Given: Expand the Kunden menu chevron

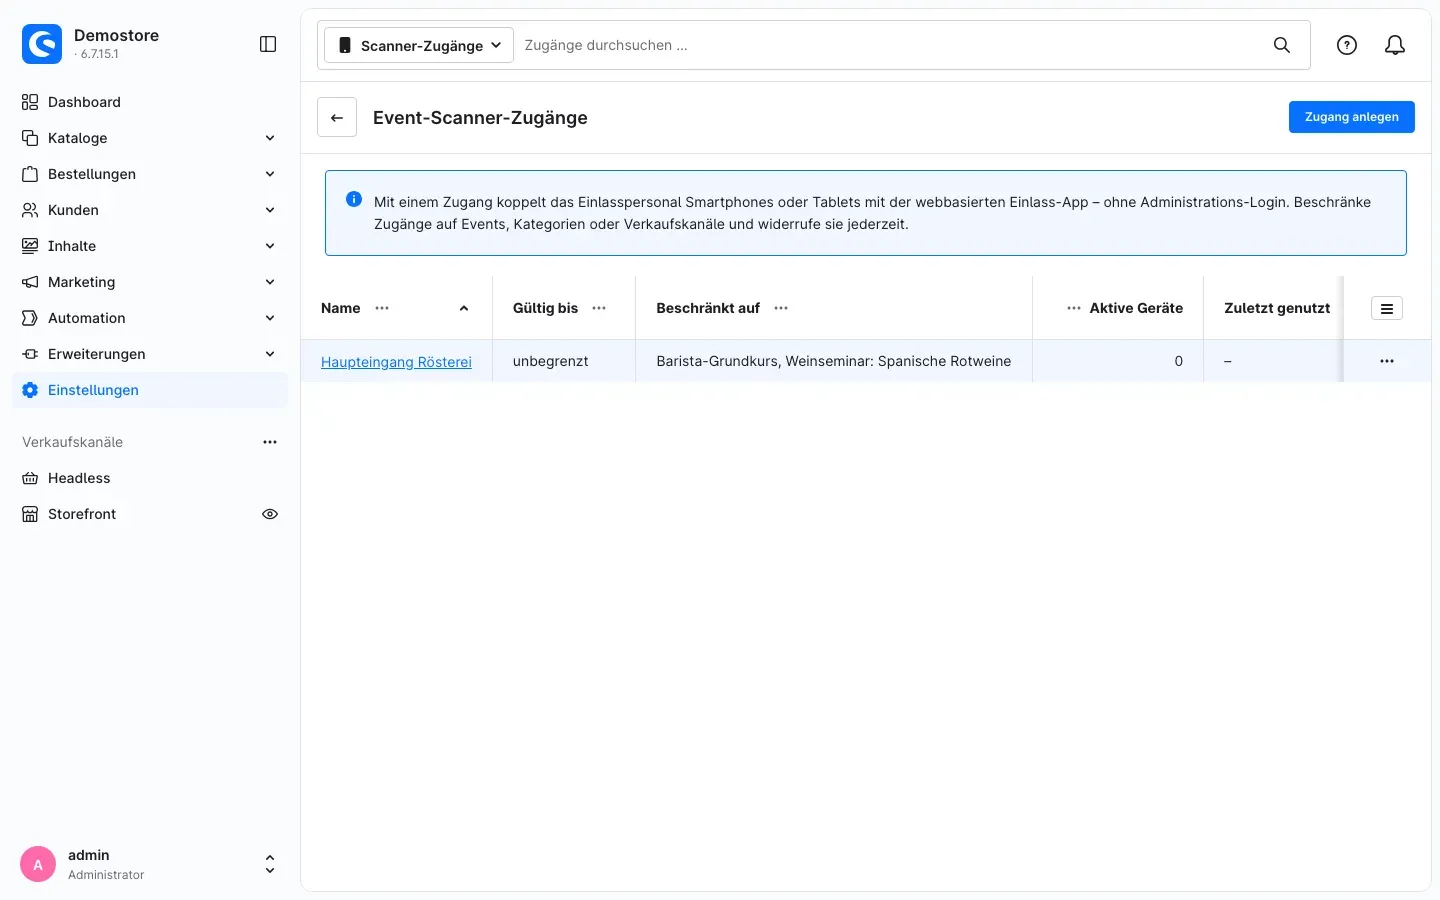Looking at the screenshot, I should [270, 210].
